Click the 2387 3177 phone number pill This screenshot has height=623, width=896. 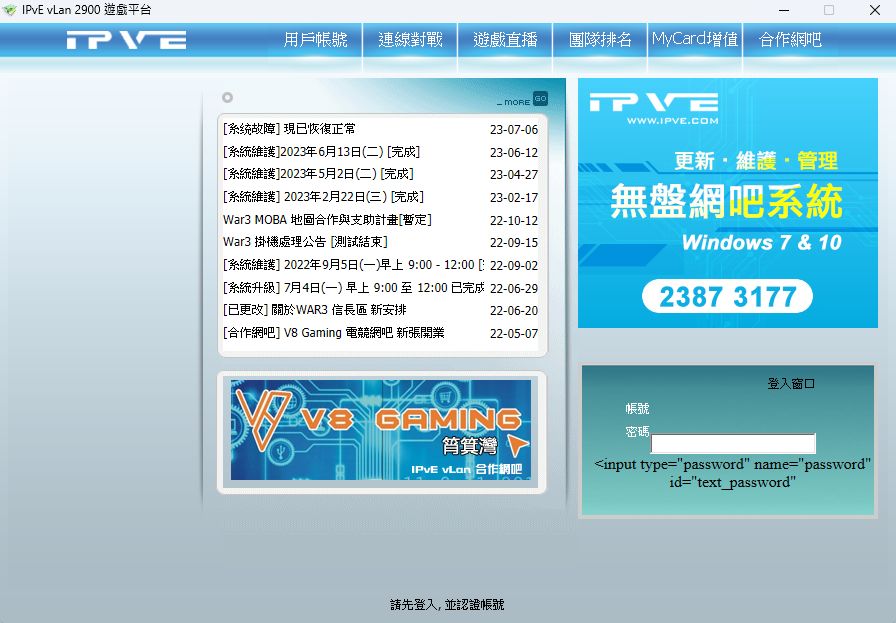pos(727,297)
